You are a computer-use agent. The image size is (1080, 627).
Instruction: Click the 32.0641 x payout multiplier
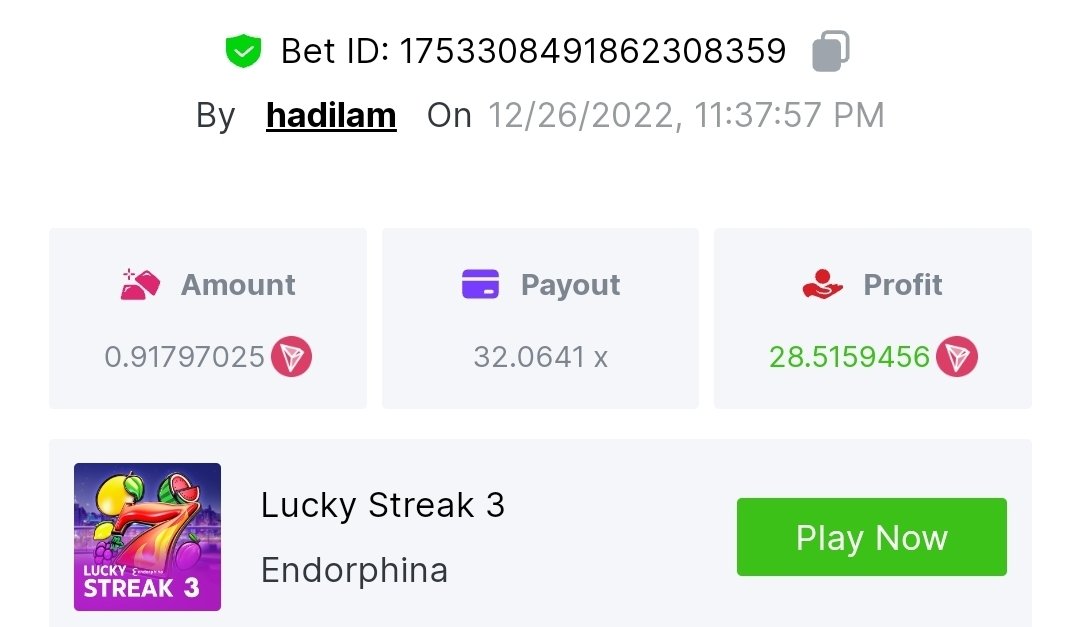point(541,357)
